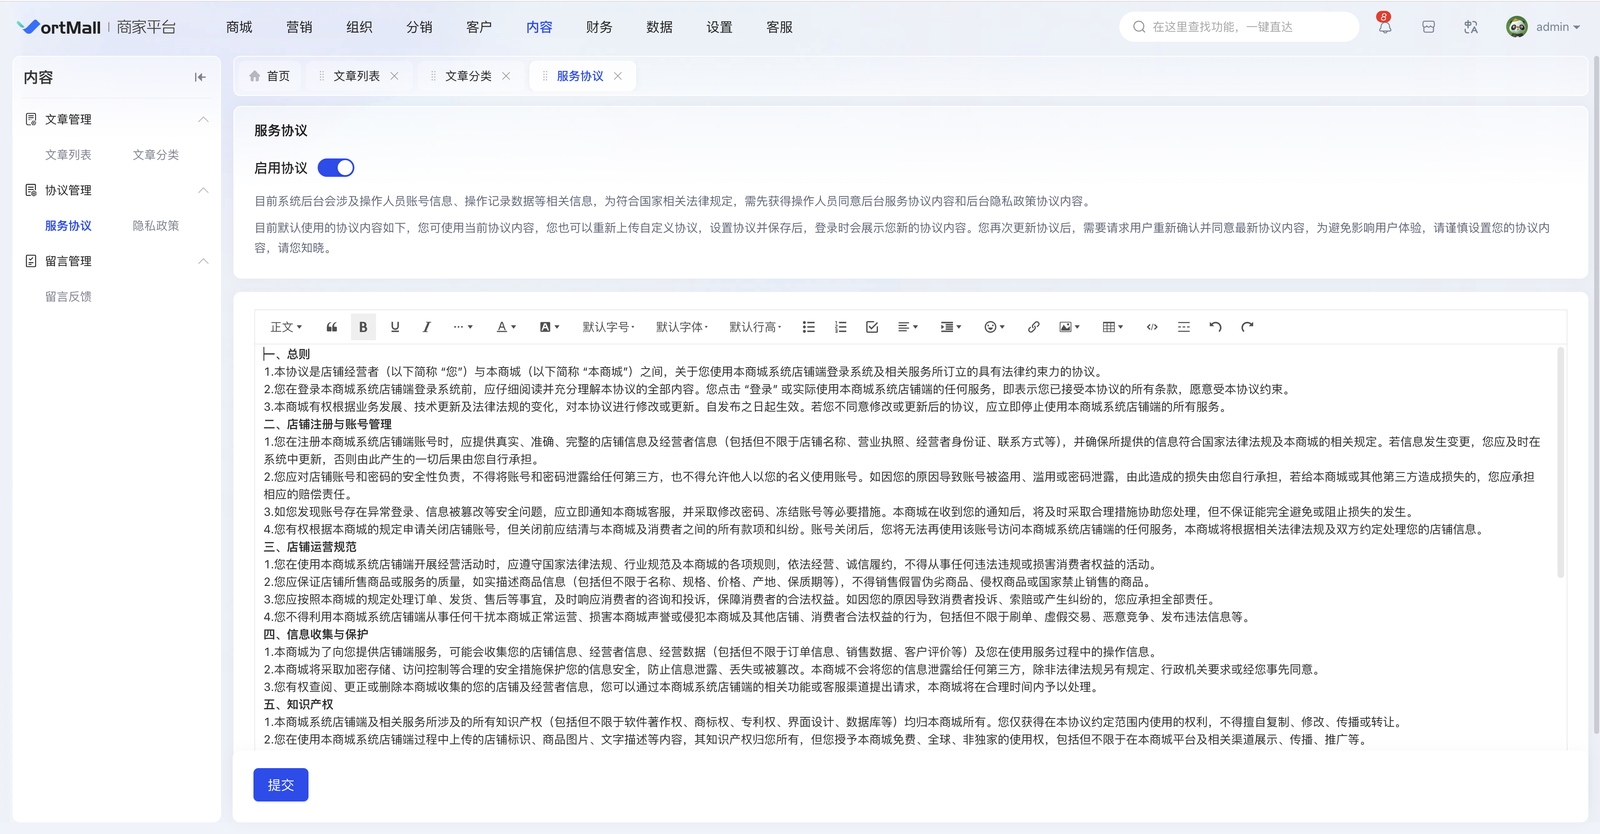Switch to the 文章列表 tab

356,76
